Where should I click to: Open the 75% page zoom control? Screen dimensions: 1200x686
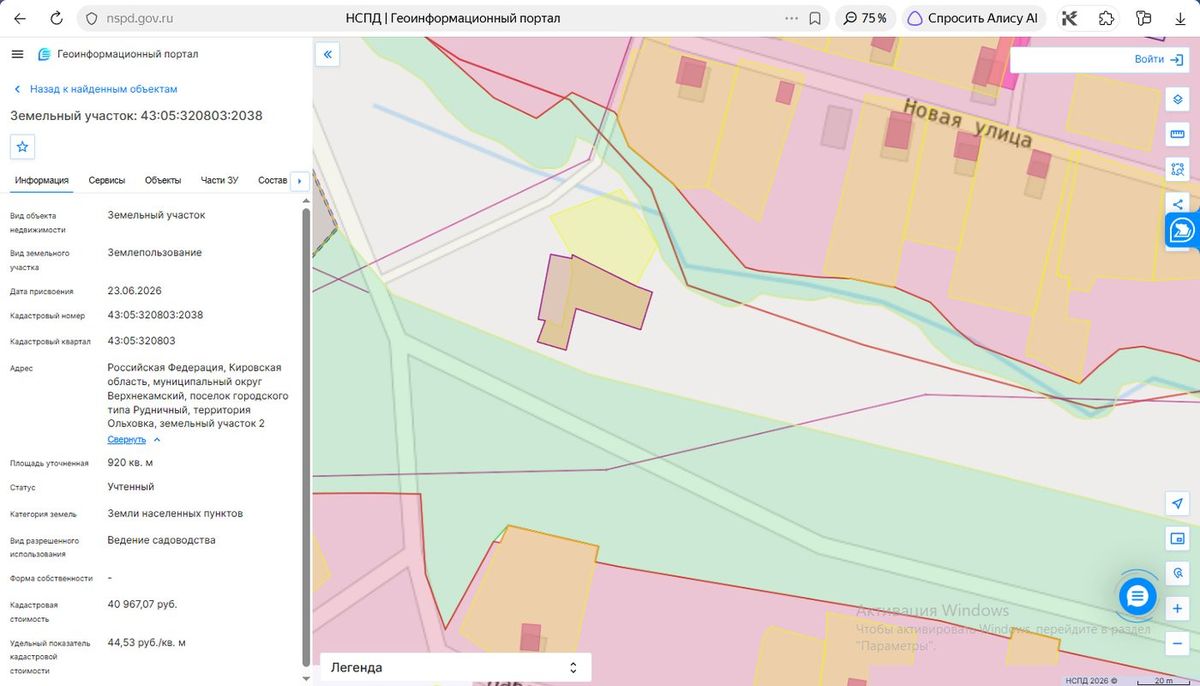865,18
